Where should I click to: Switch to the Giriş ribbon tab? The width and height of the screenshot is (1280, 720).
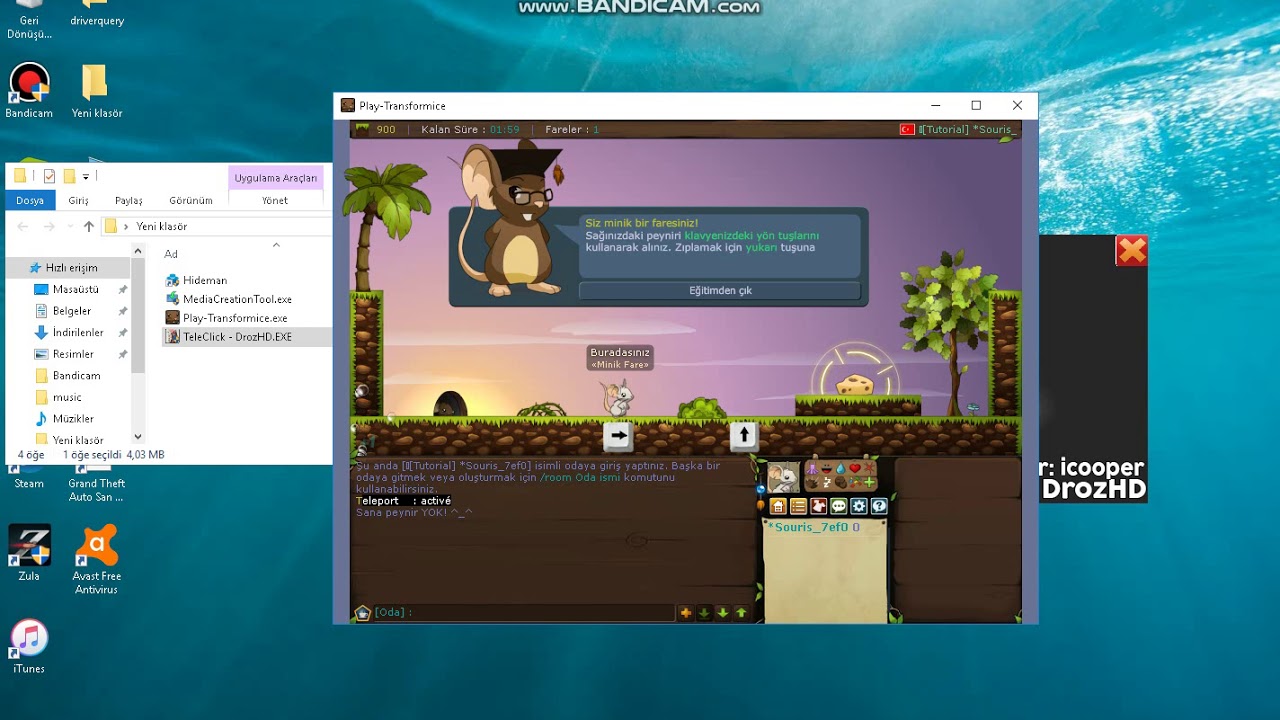pyautogui.click(x=78, y=200)
